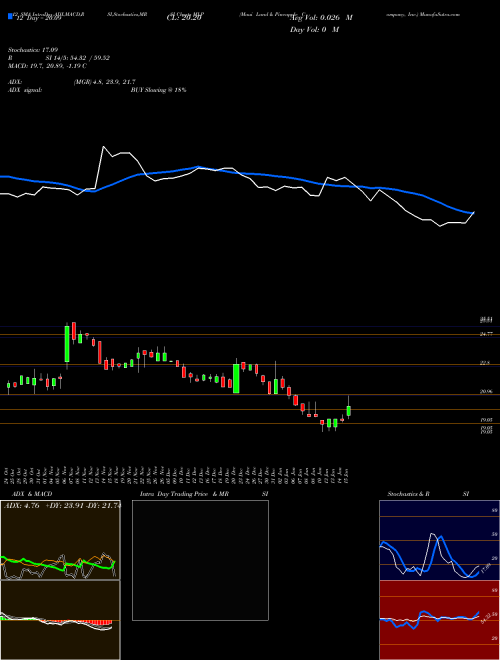Click the white price line's highest peak
Screen dimensions: 500x660
[104, 147]
